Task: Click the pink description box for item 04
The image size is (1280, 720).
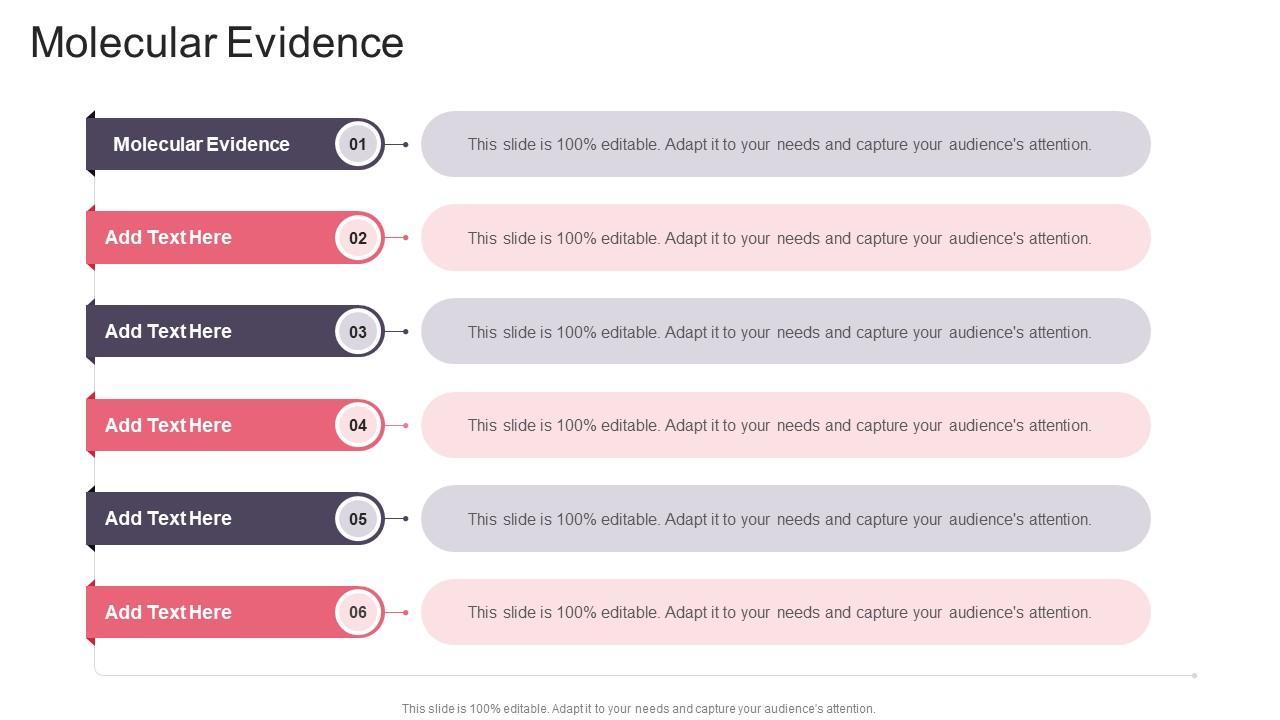Action: tap(785, 425)
